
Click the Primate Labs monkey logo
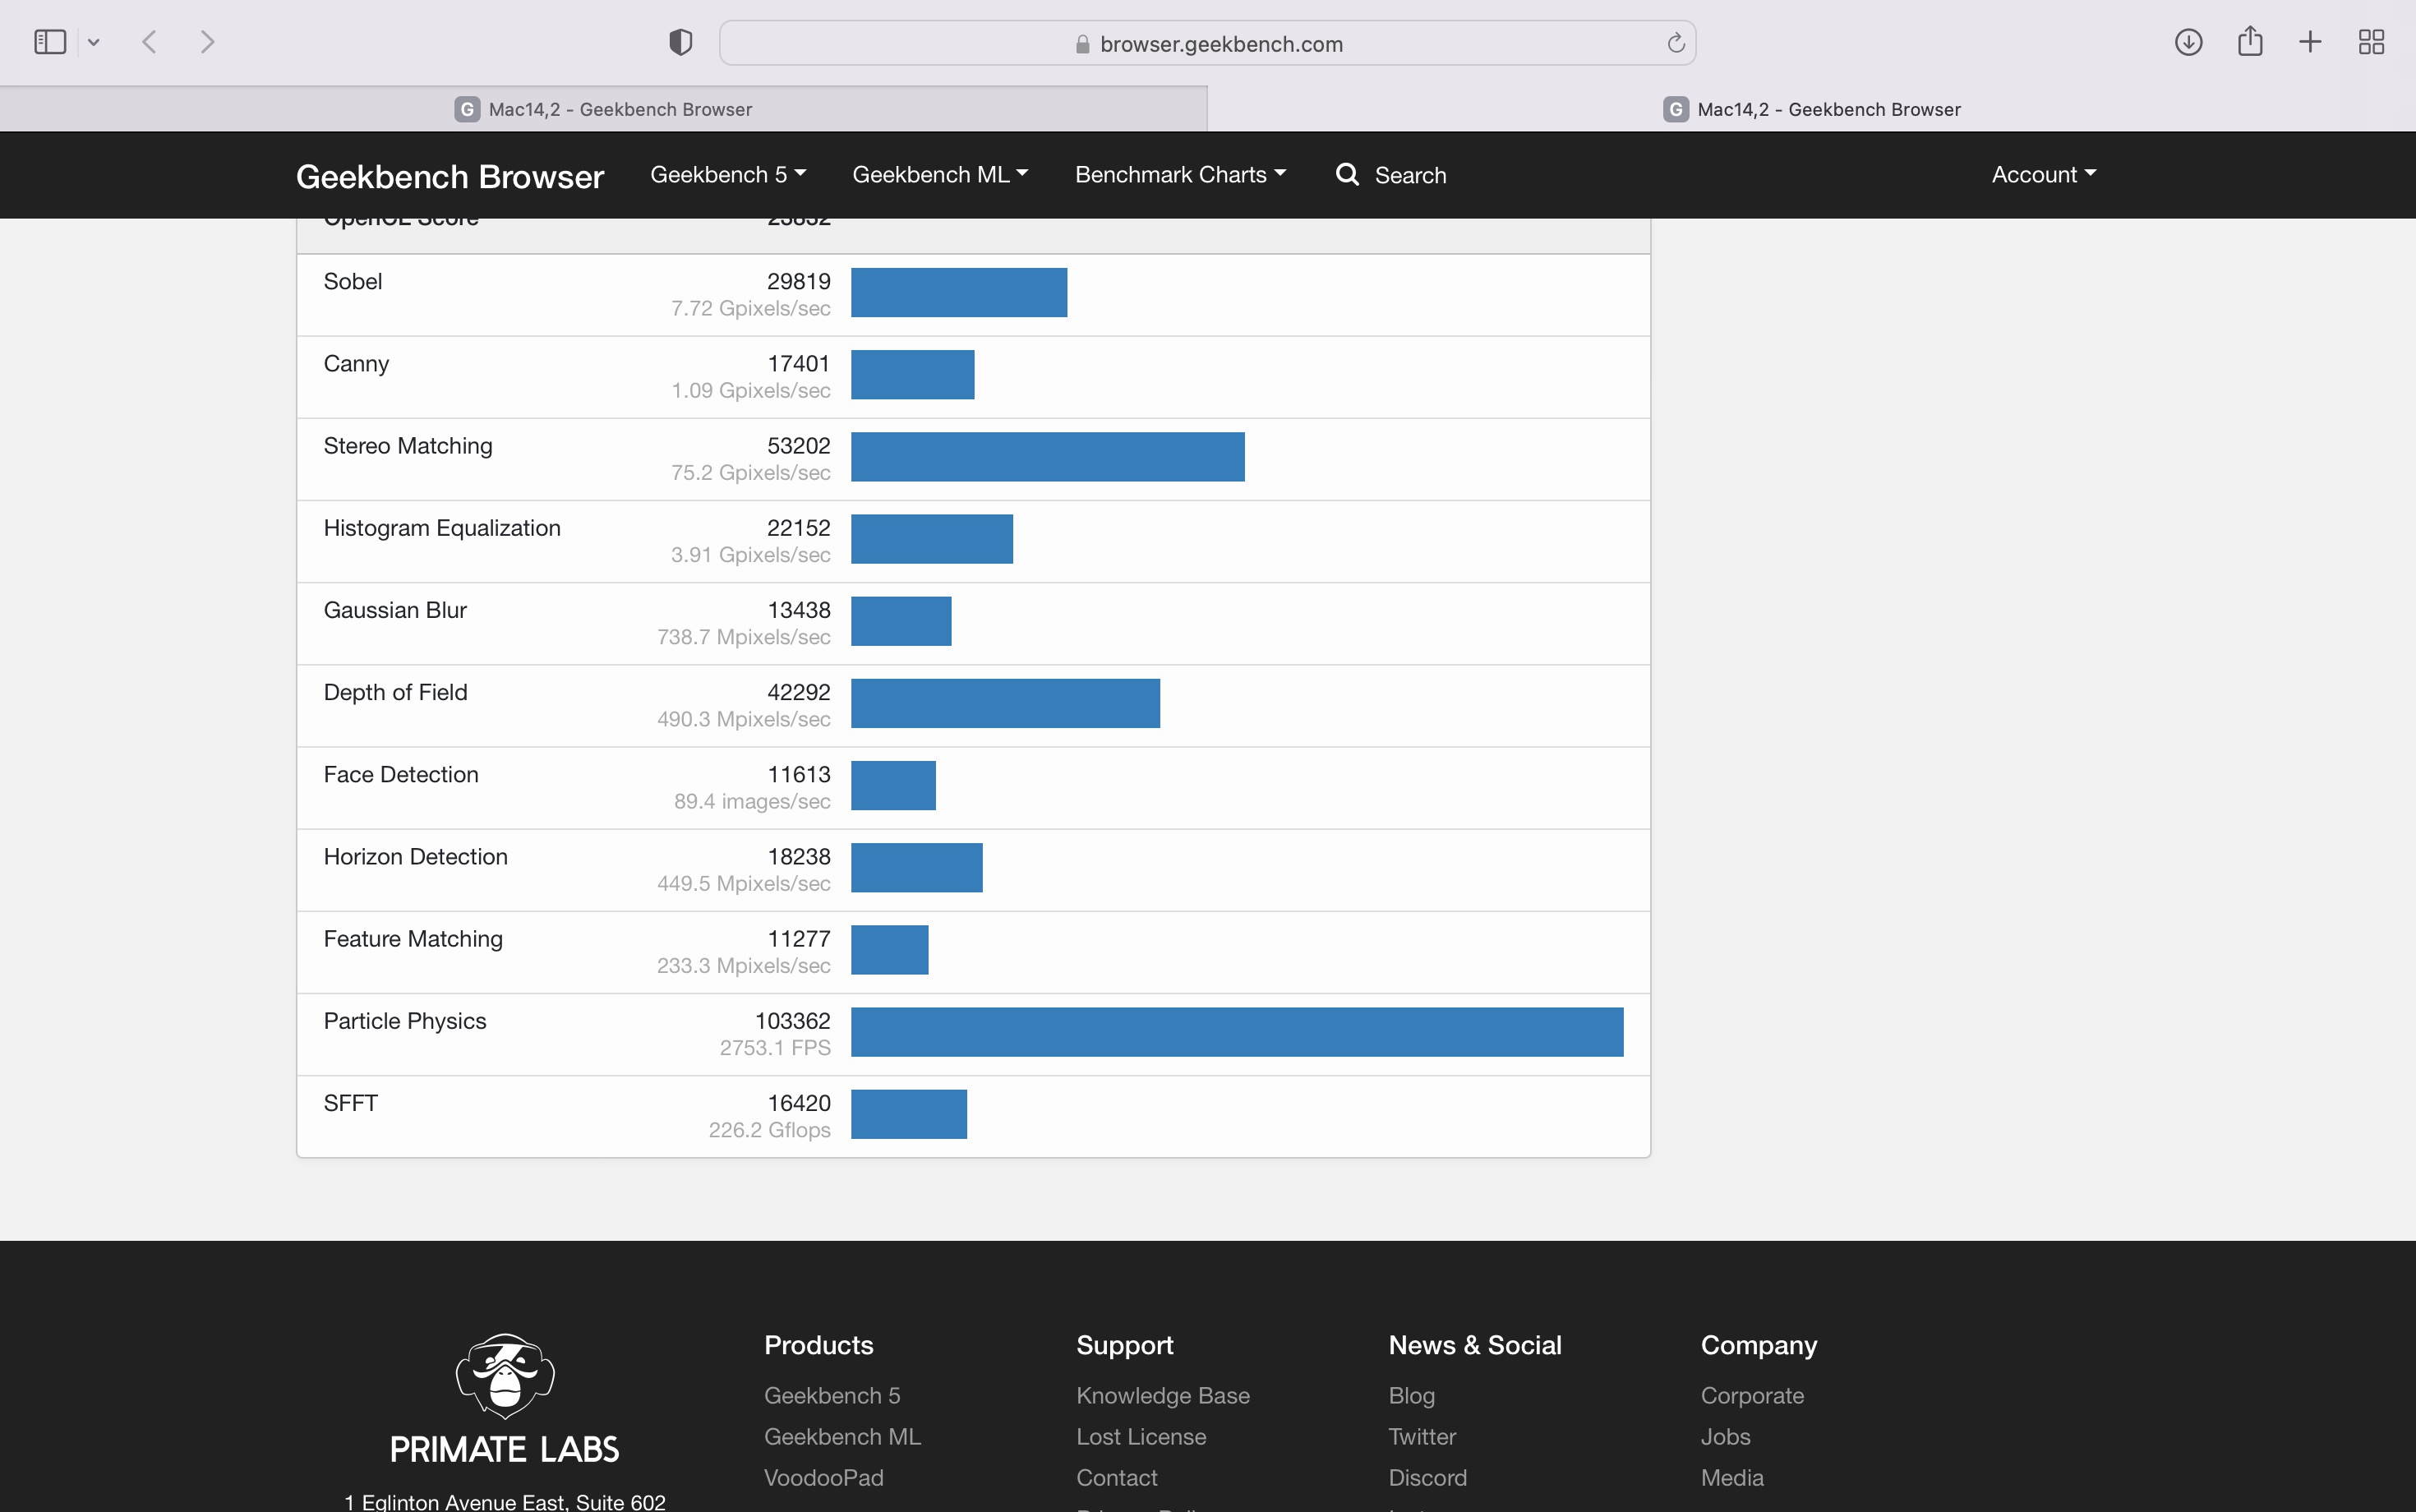point(505,1375)
